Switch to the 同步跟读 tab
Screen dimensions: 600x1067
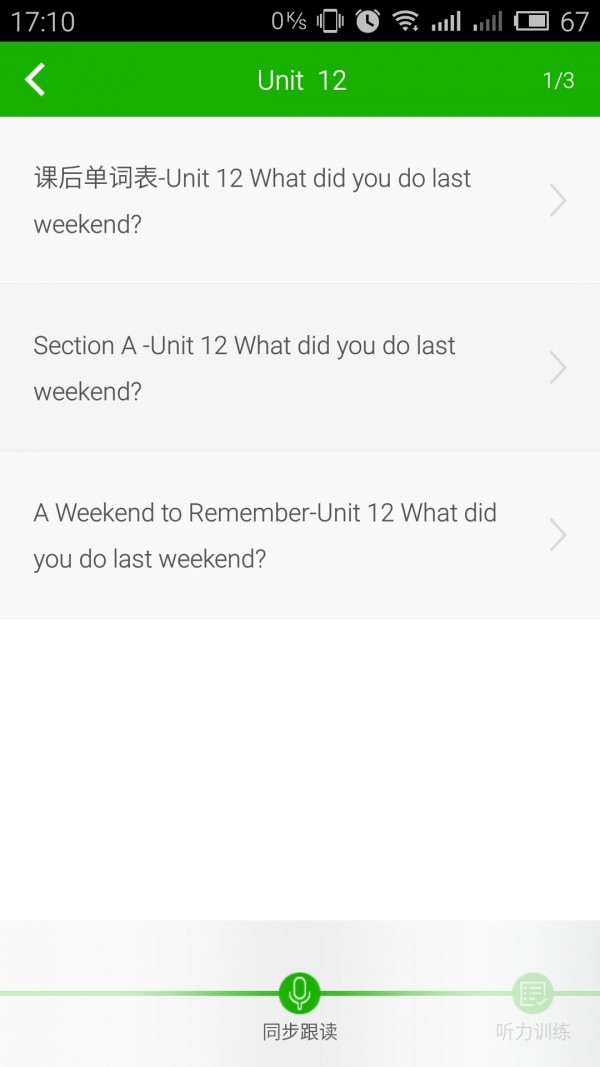point(299,1032)
